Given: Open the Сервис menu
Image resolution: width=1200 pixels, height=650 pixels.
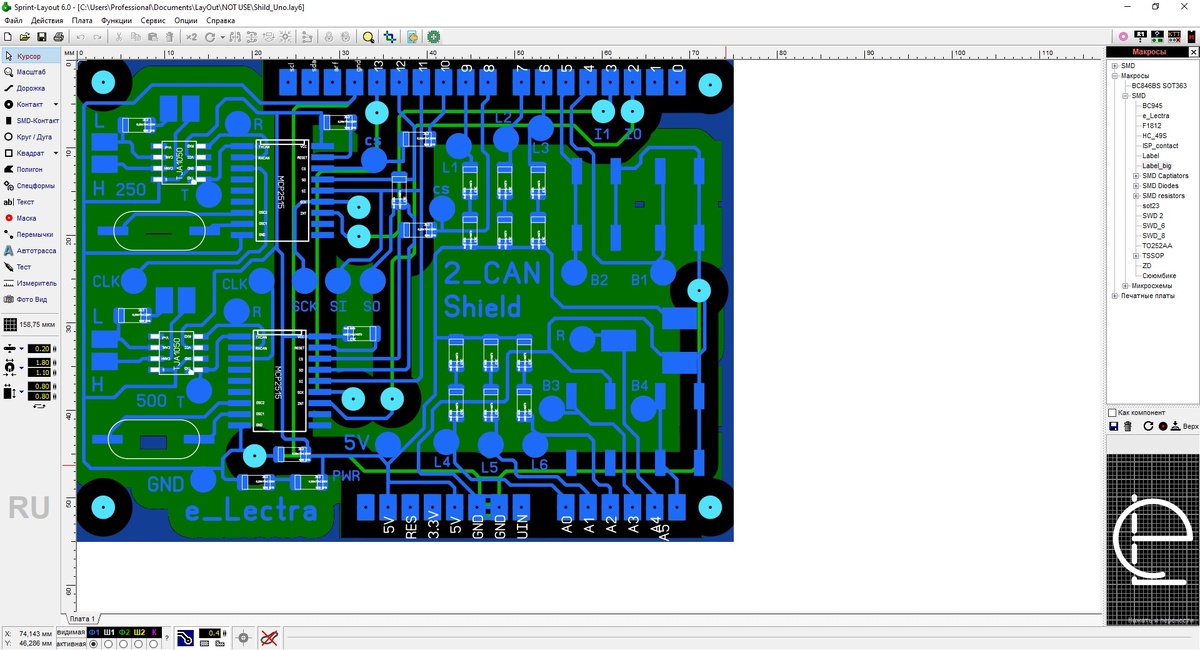Looking at the screenshot, I should click(153, 20).
